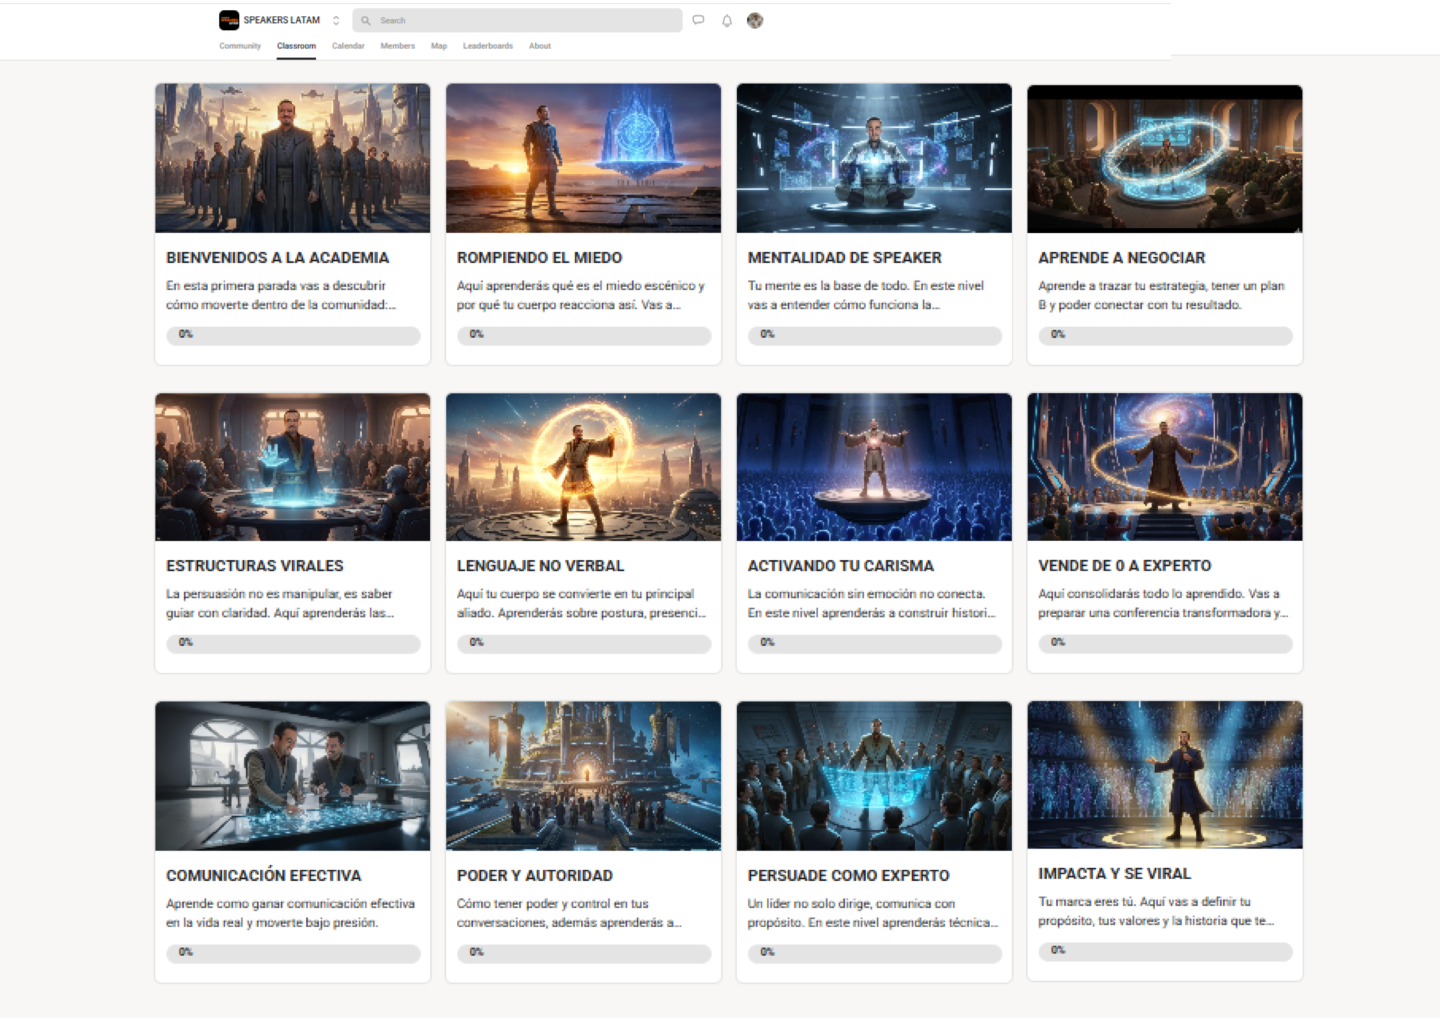The height and width of the screenshot is (1018, 1440).
Task: Click the APRENDE A NEGOCIAR title
Action: tap(1121, 258)
